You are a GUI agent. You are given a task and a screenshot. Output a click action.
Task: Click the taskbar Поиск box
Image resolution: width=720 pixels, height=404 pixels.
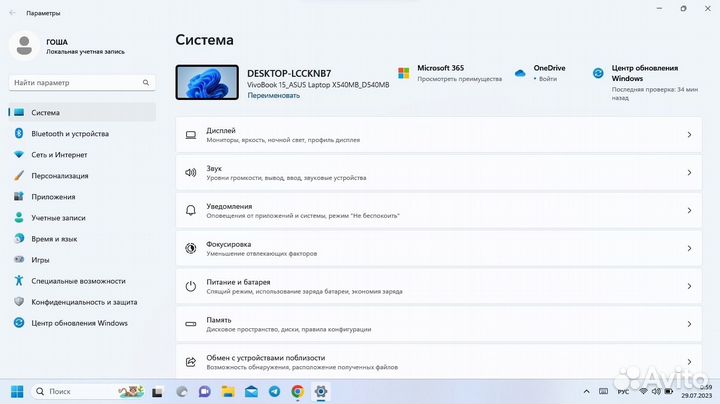(88, 392)
